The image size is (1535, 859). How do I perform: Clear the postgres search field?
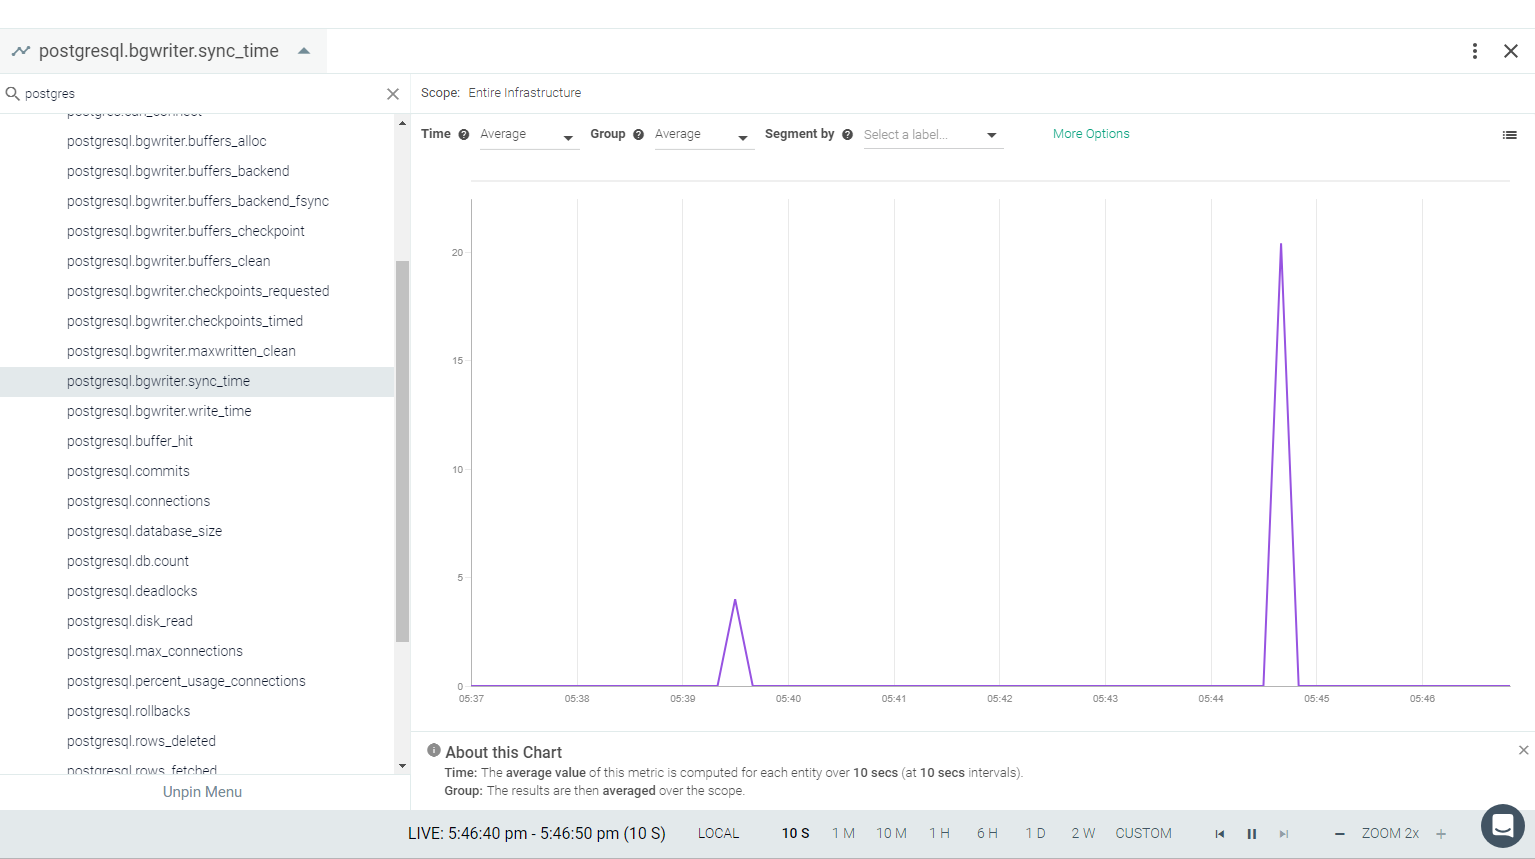click(393, 94)
